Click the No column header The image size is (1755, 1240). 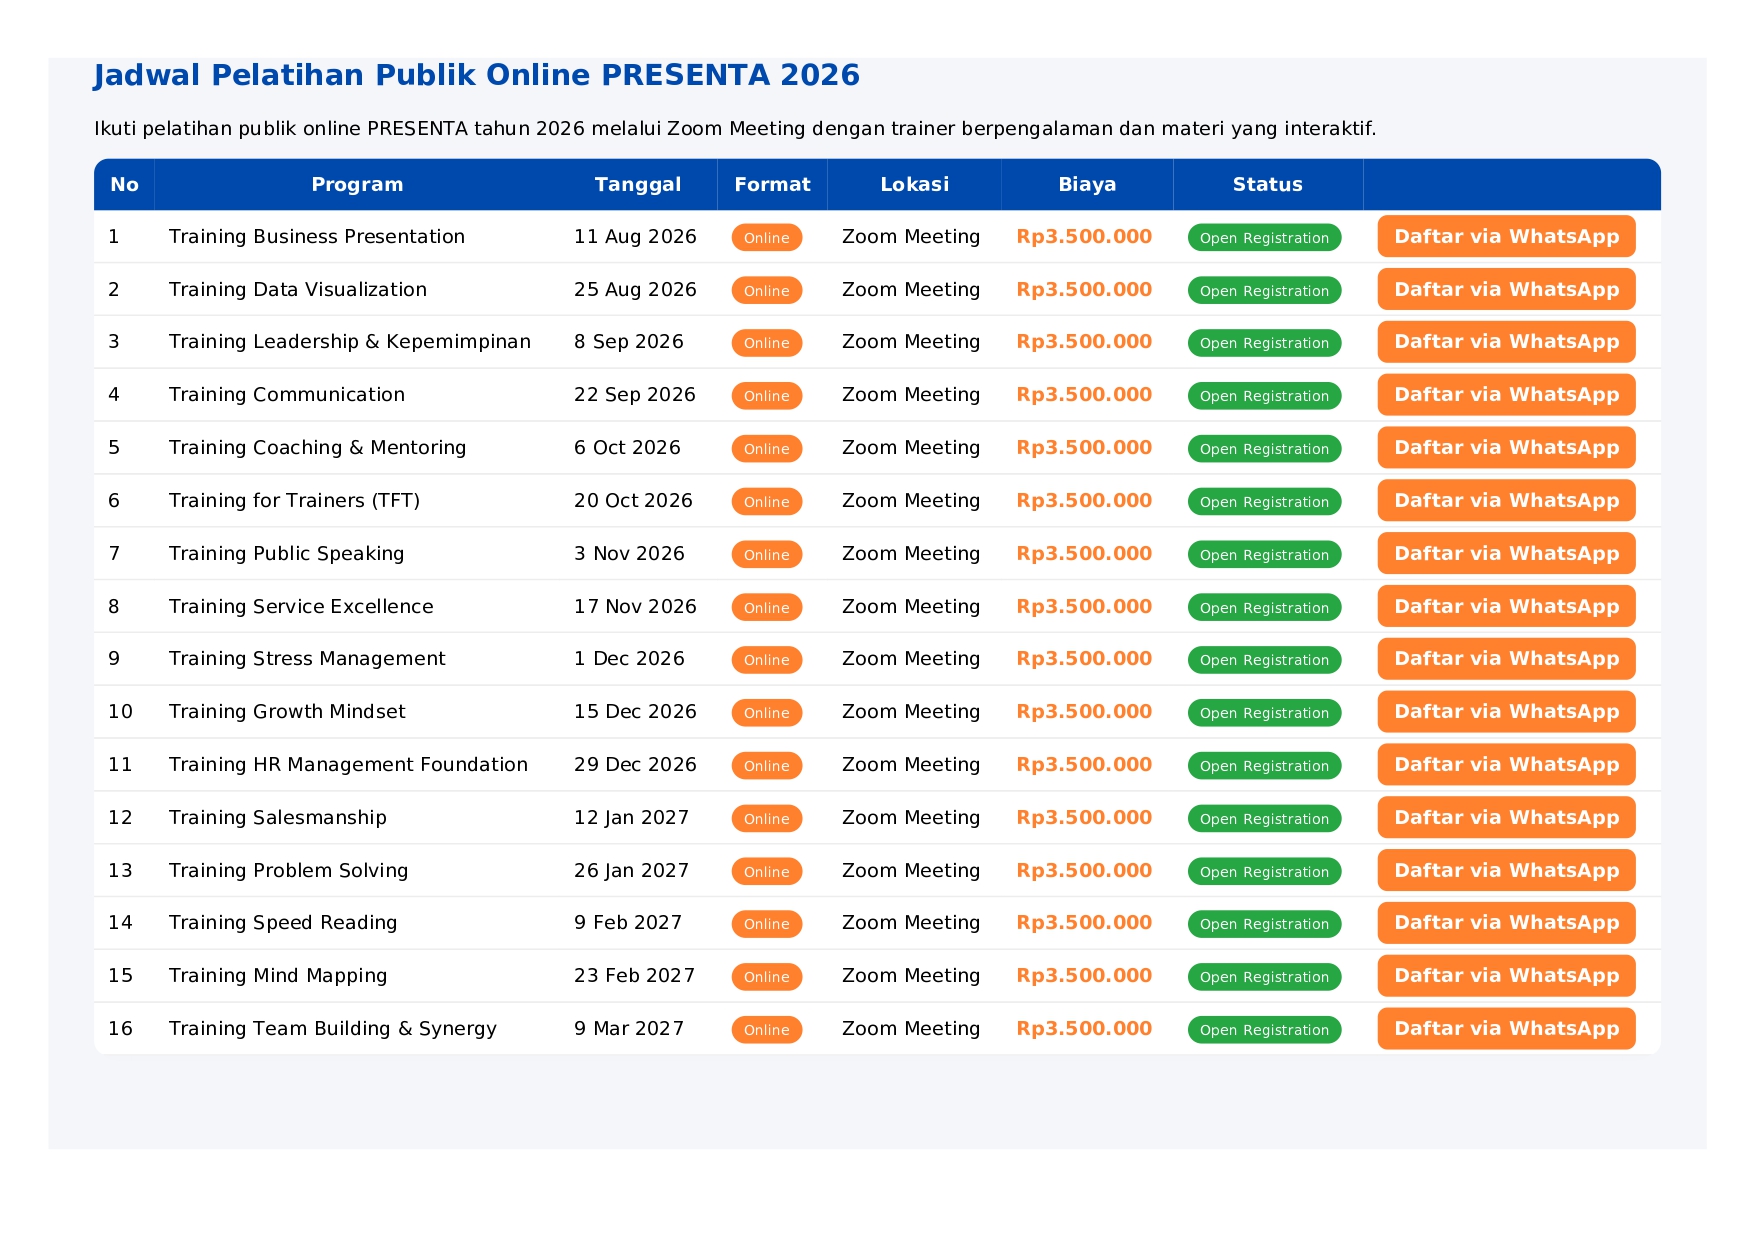click(x=124, y=185)
